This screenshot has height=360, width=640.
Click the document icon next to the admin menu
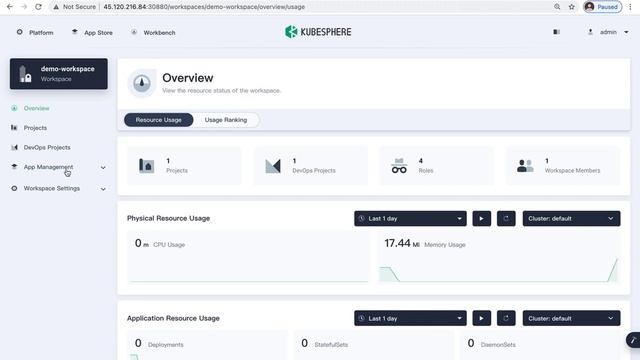[x=556, y=32]
